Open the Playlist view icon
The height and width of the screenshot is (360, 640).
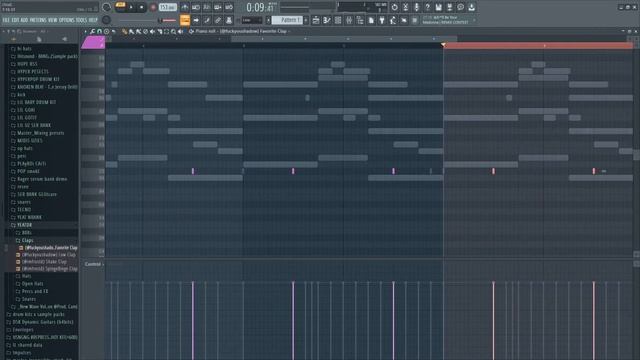pyautogui.click(x=316, y=20)
